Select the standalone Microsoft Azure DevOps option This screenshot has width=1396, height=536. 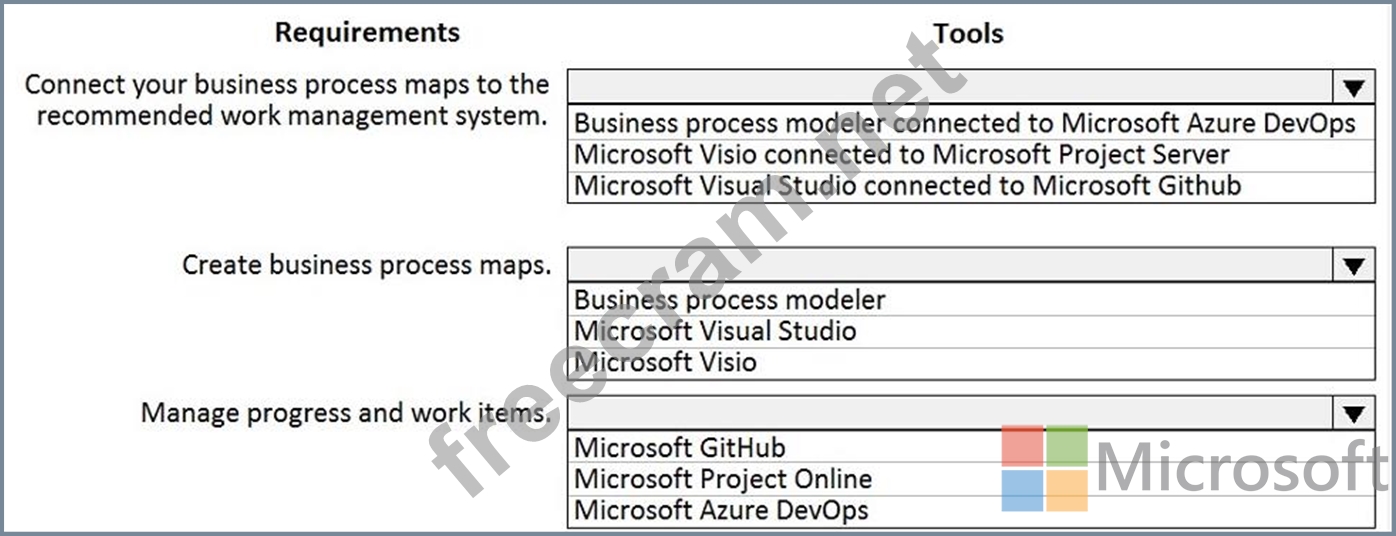(x=721, y=510)
